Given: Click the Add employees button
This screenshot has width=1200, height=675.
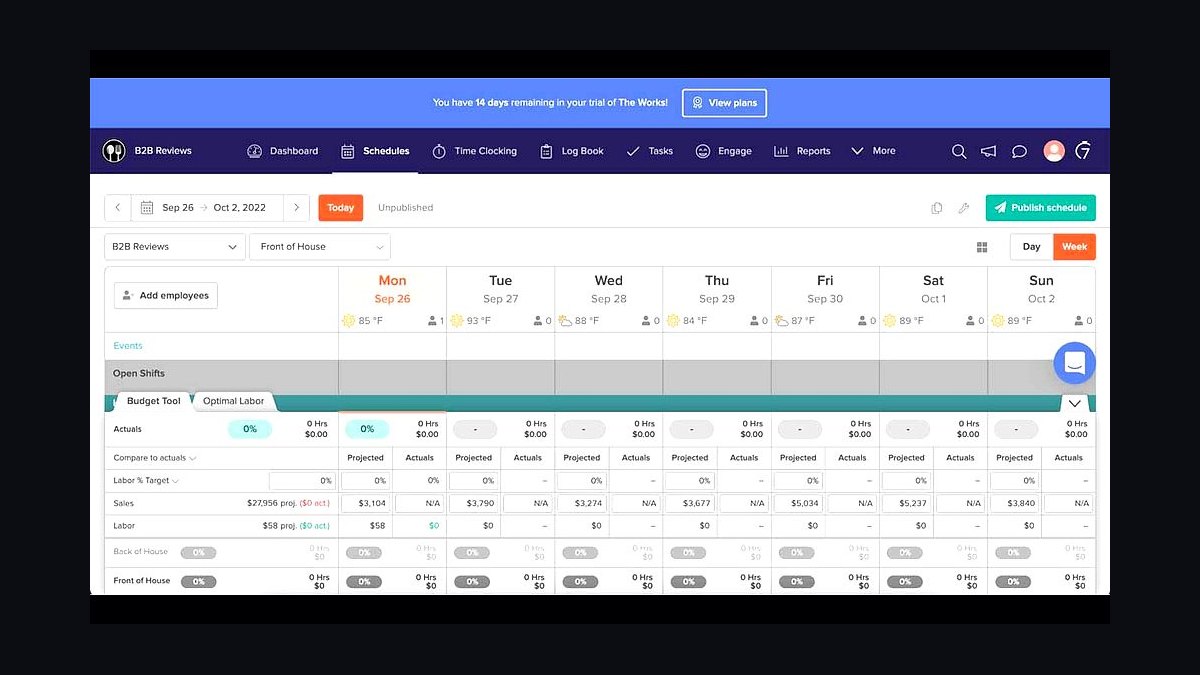Looking at the screenshot, I should tap(166, 296).
